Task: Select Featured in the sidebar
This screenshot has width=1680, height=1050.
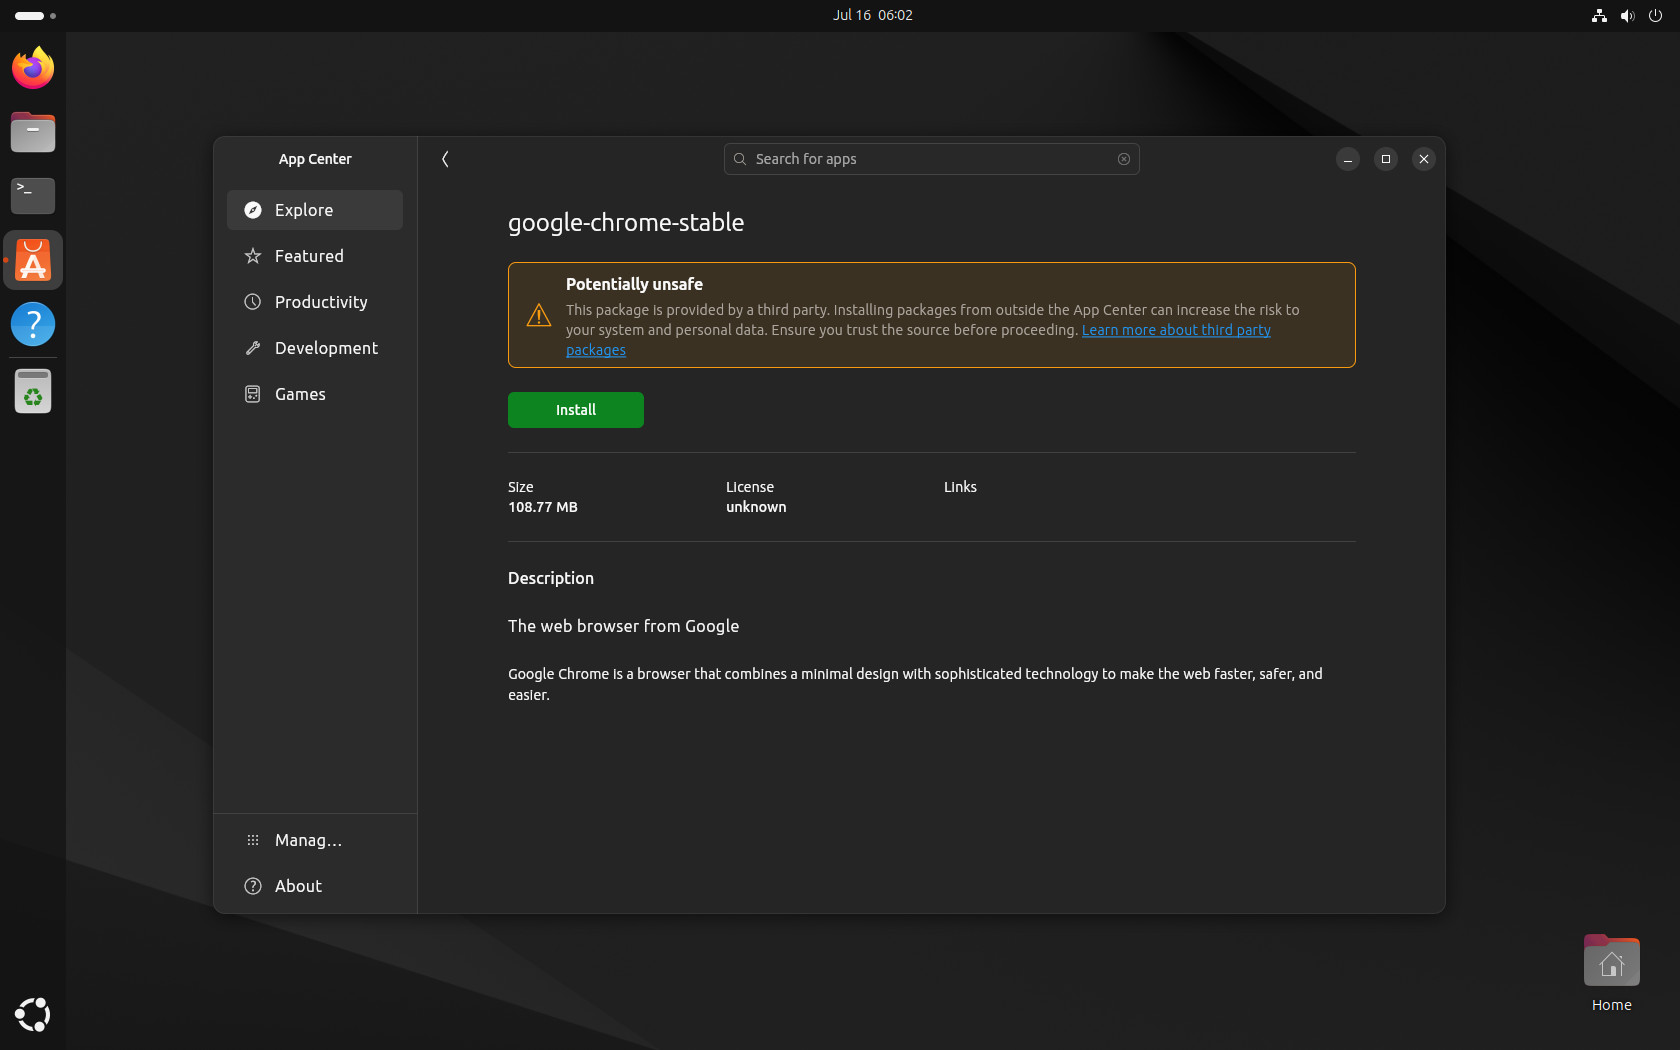Action: click(x=315, y=256)
